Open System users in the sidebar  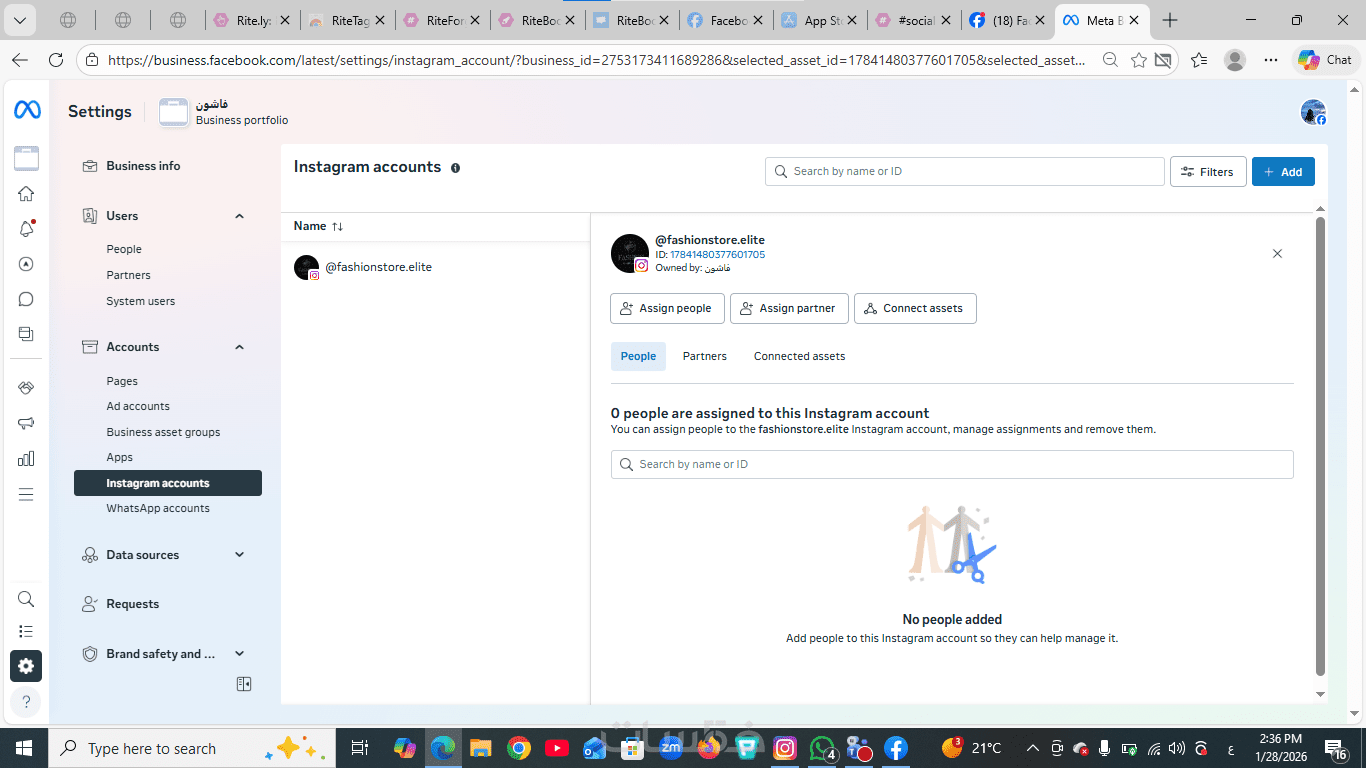point(141,301)
